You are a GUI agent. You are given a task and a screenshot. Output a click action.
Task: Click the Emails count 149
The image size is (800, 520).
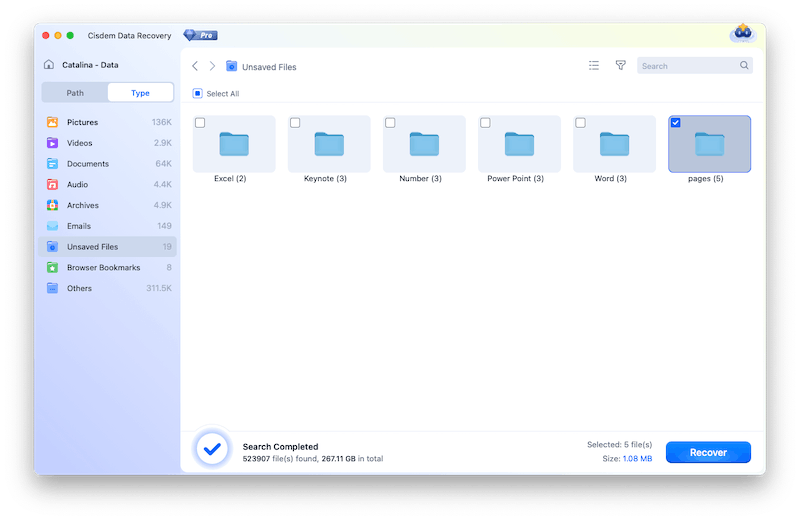(164, 226)
